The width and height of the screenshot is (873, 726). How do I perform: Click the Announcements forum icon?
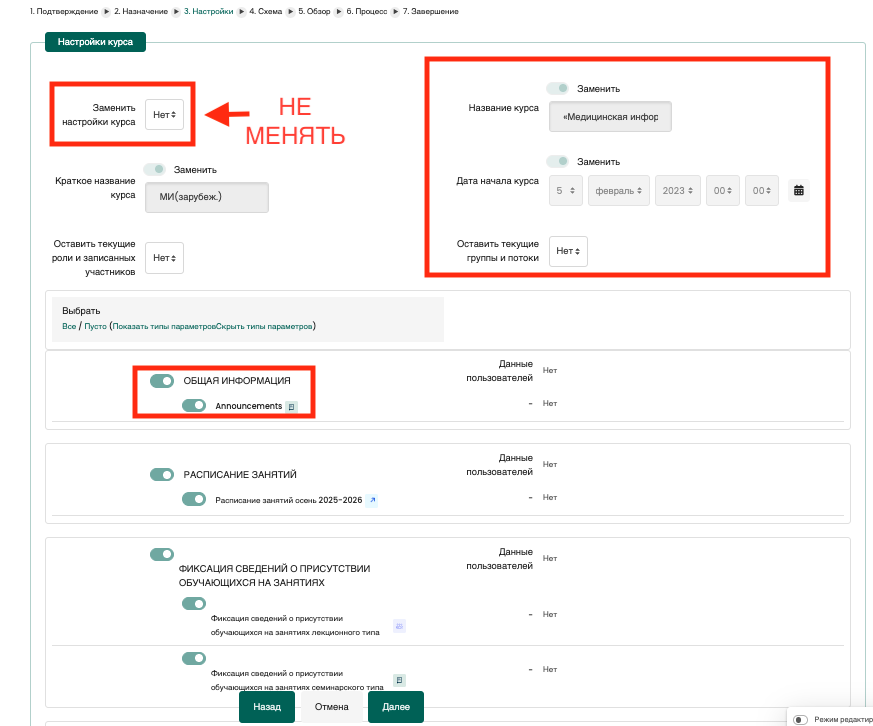pyautogui.click(x=291, y=406)
